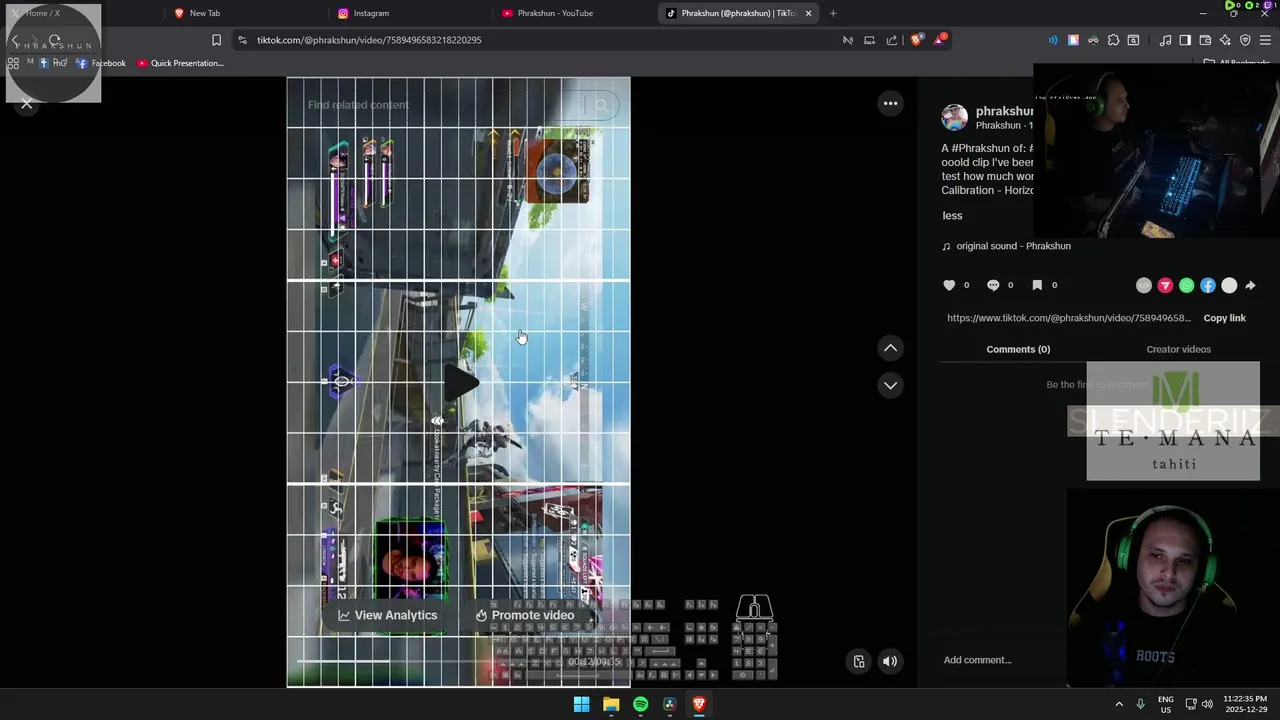
Task: Open Brave VPN shield icon
Action: click(1245, 40)
